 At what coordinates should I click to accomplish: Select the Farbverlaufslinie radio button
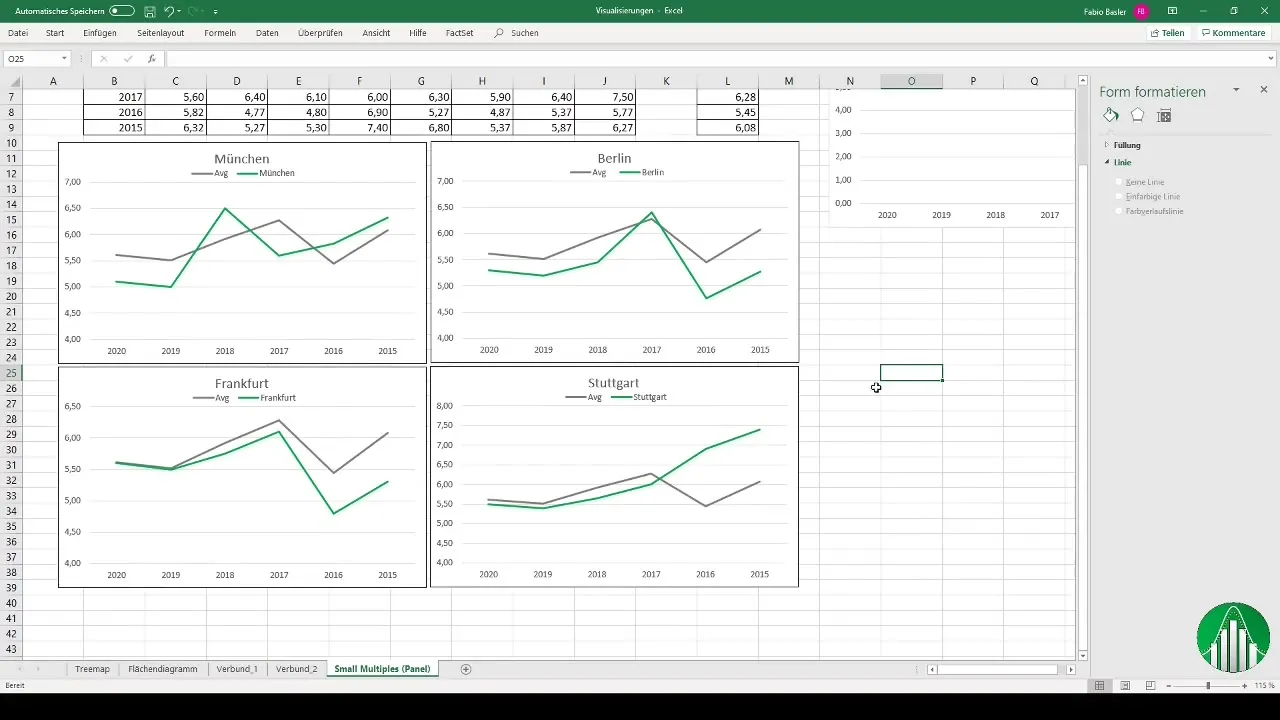point(1118,212)
